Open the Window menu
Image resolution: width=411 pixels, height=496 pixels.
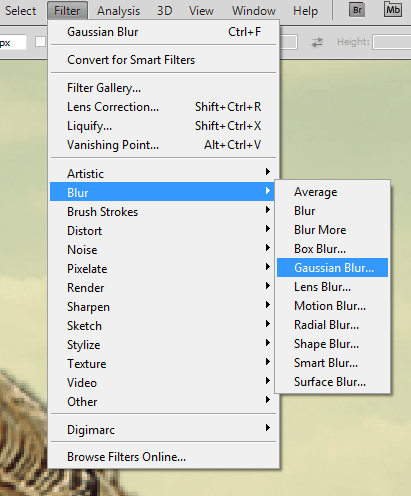pos(254,11)
